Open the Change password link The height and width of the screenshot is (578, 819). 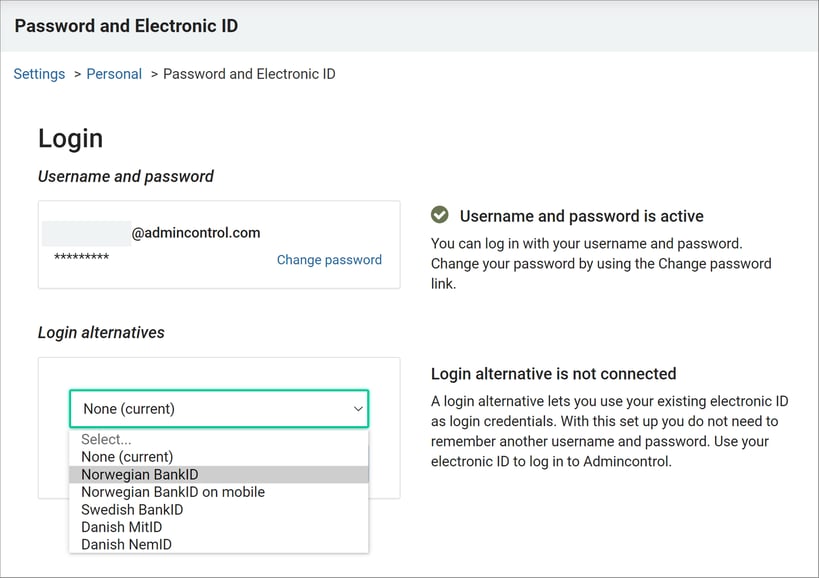coord(329,259)
